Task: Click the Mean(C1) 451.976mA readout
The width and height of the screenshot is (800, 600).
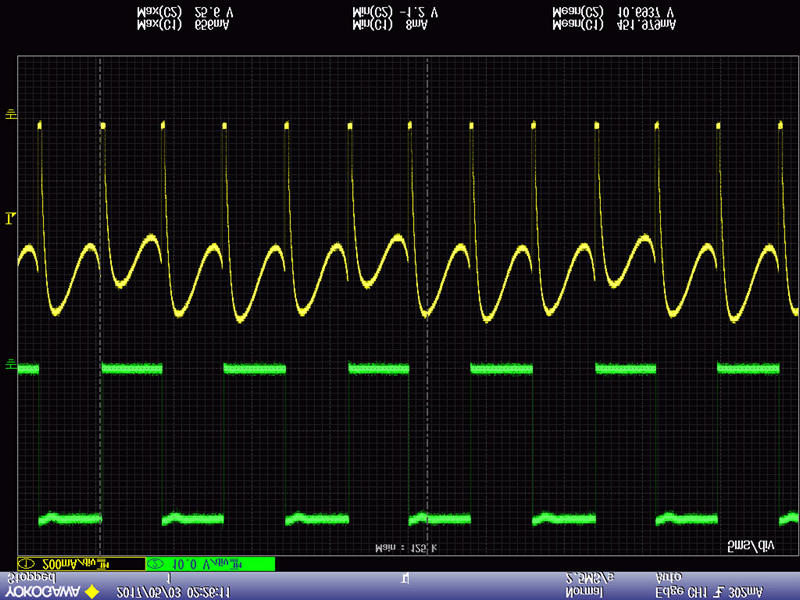Action: coord(614,25)
